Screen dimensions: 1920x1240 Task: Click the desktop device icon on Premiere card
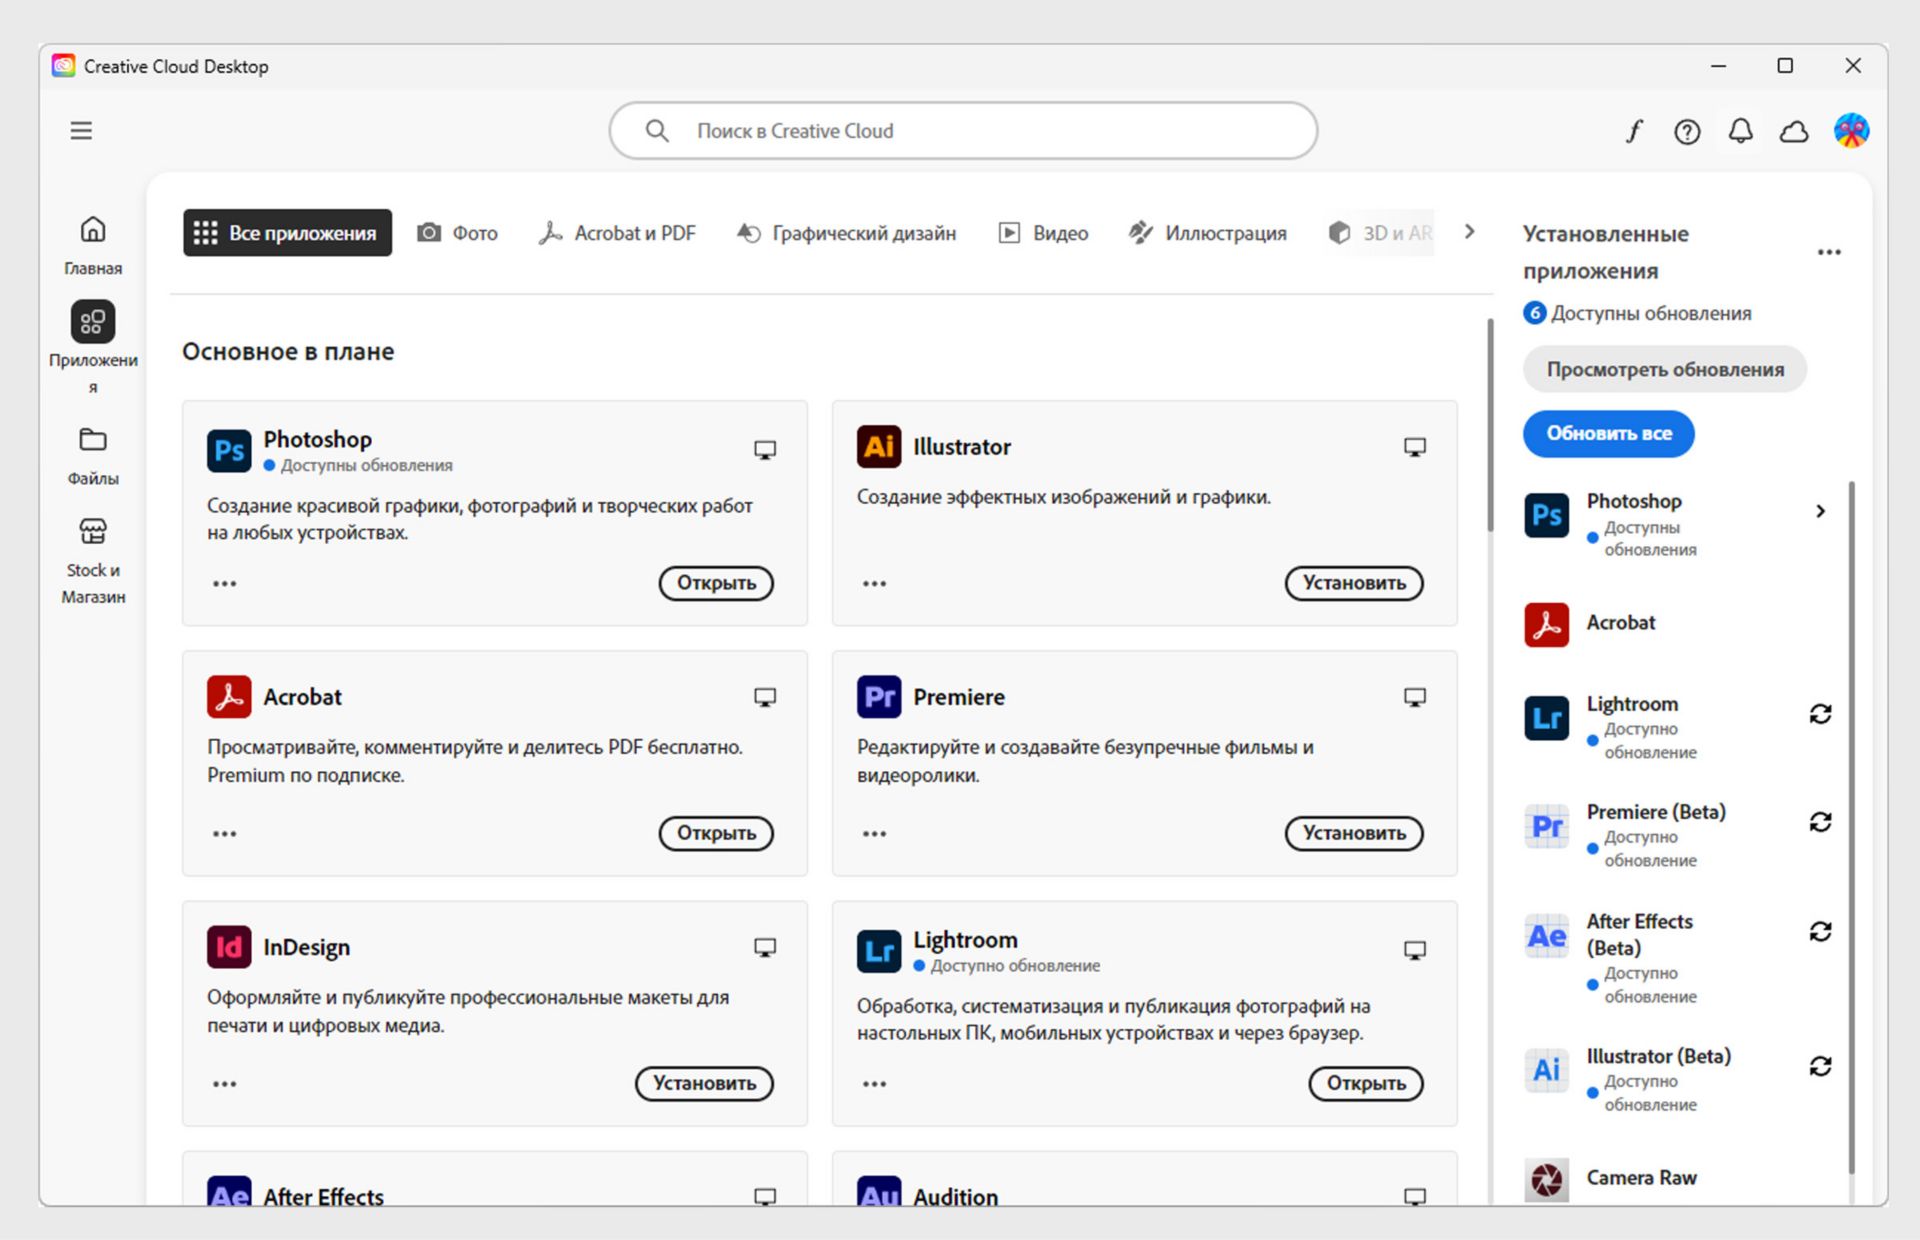(x=1415, y=697)
